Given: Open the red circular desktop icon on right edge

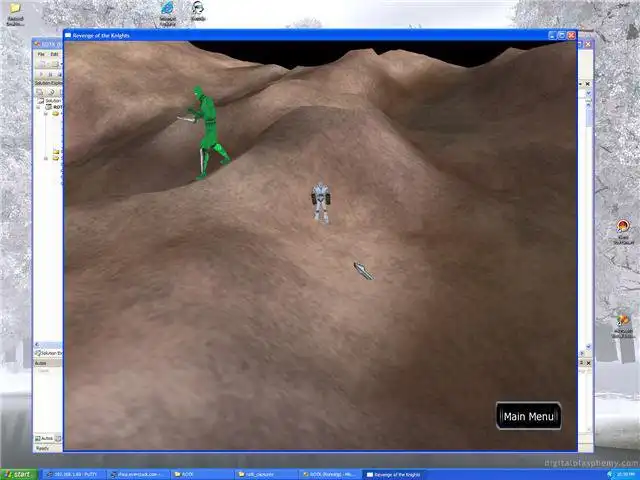Looking at the screenshot, I should point(623,232).
